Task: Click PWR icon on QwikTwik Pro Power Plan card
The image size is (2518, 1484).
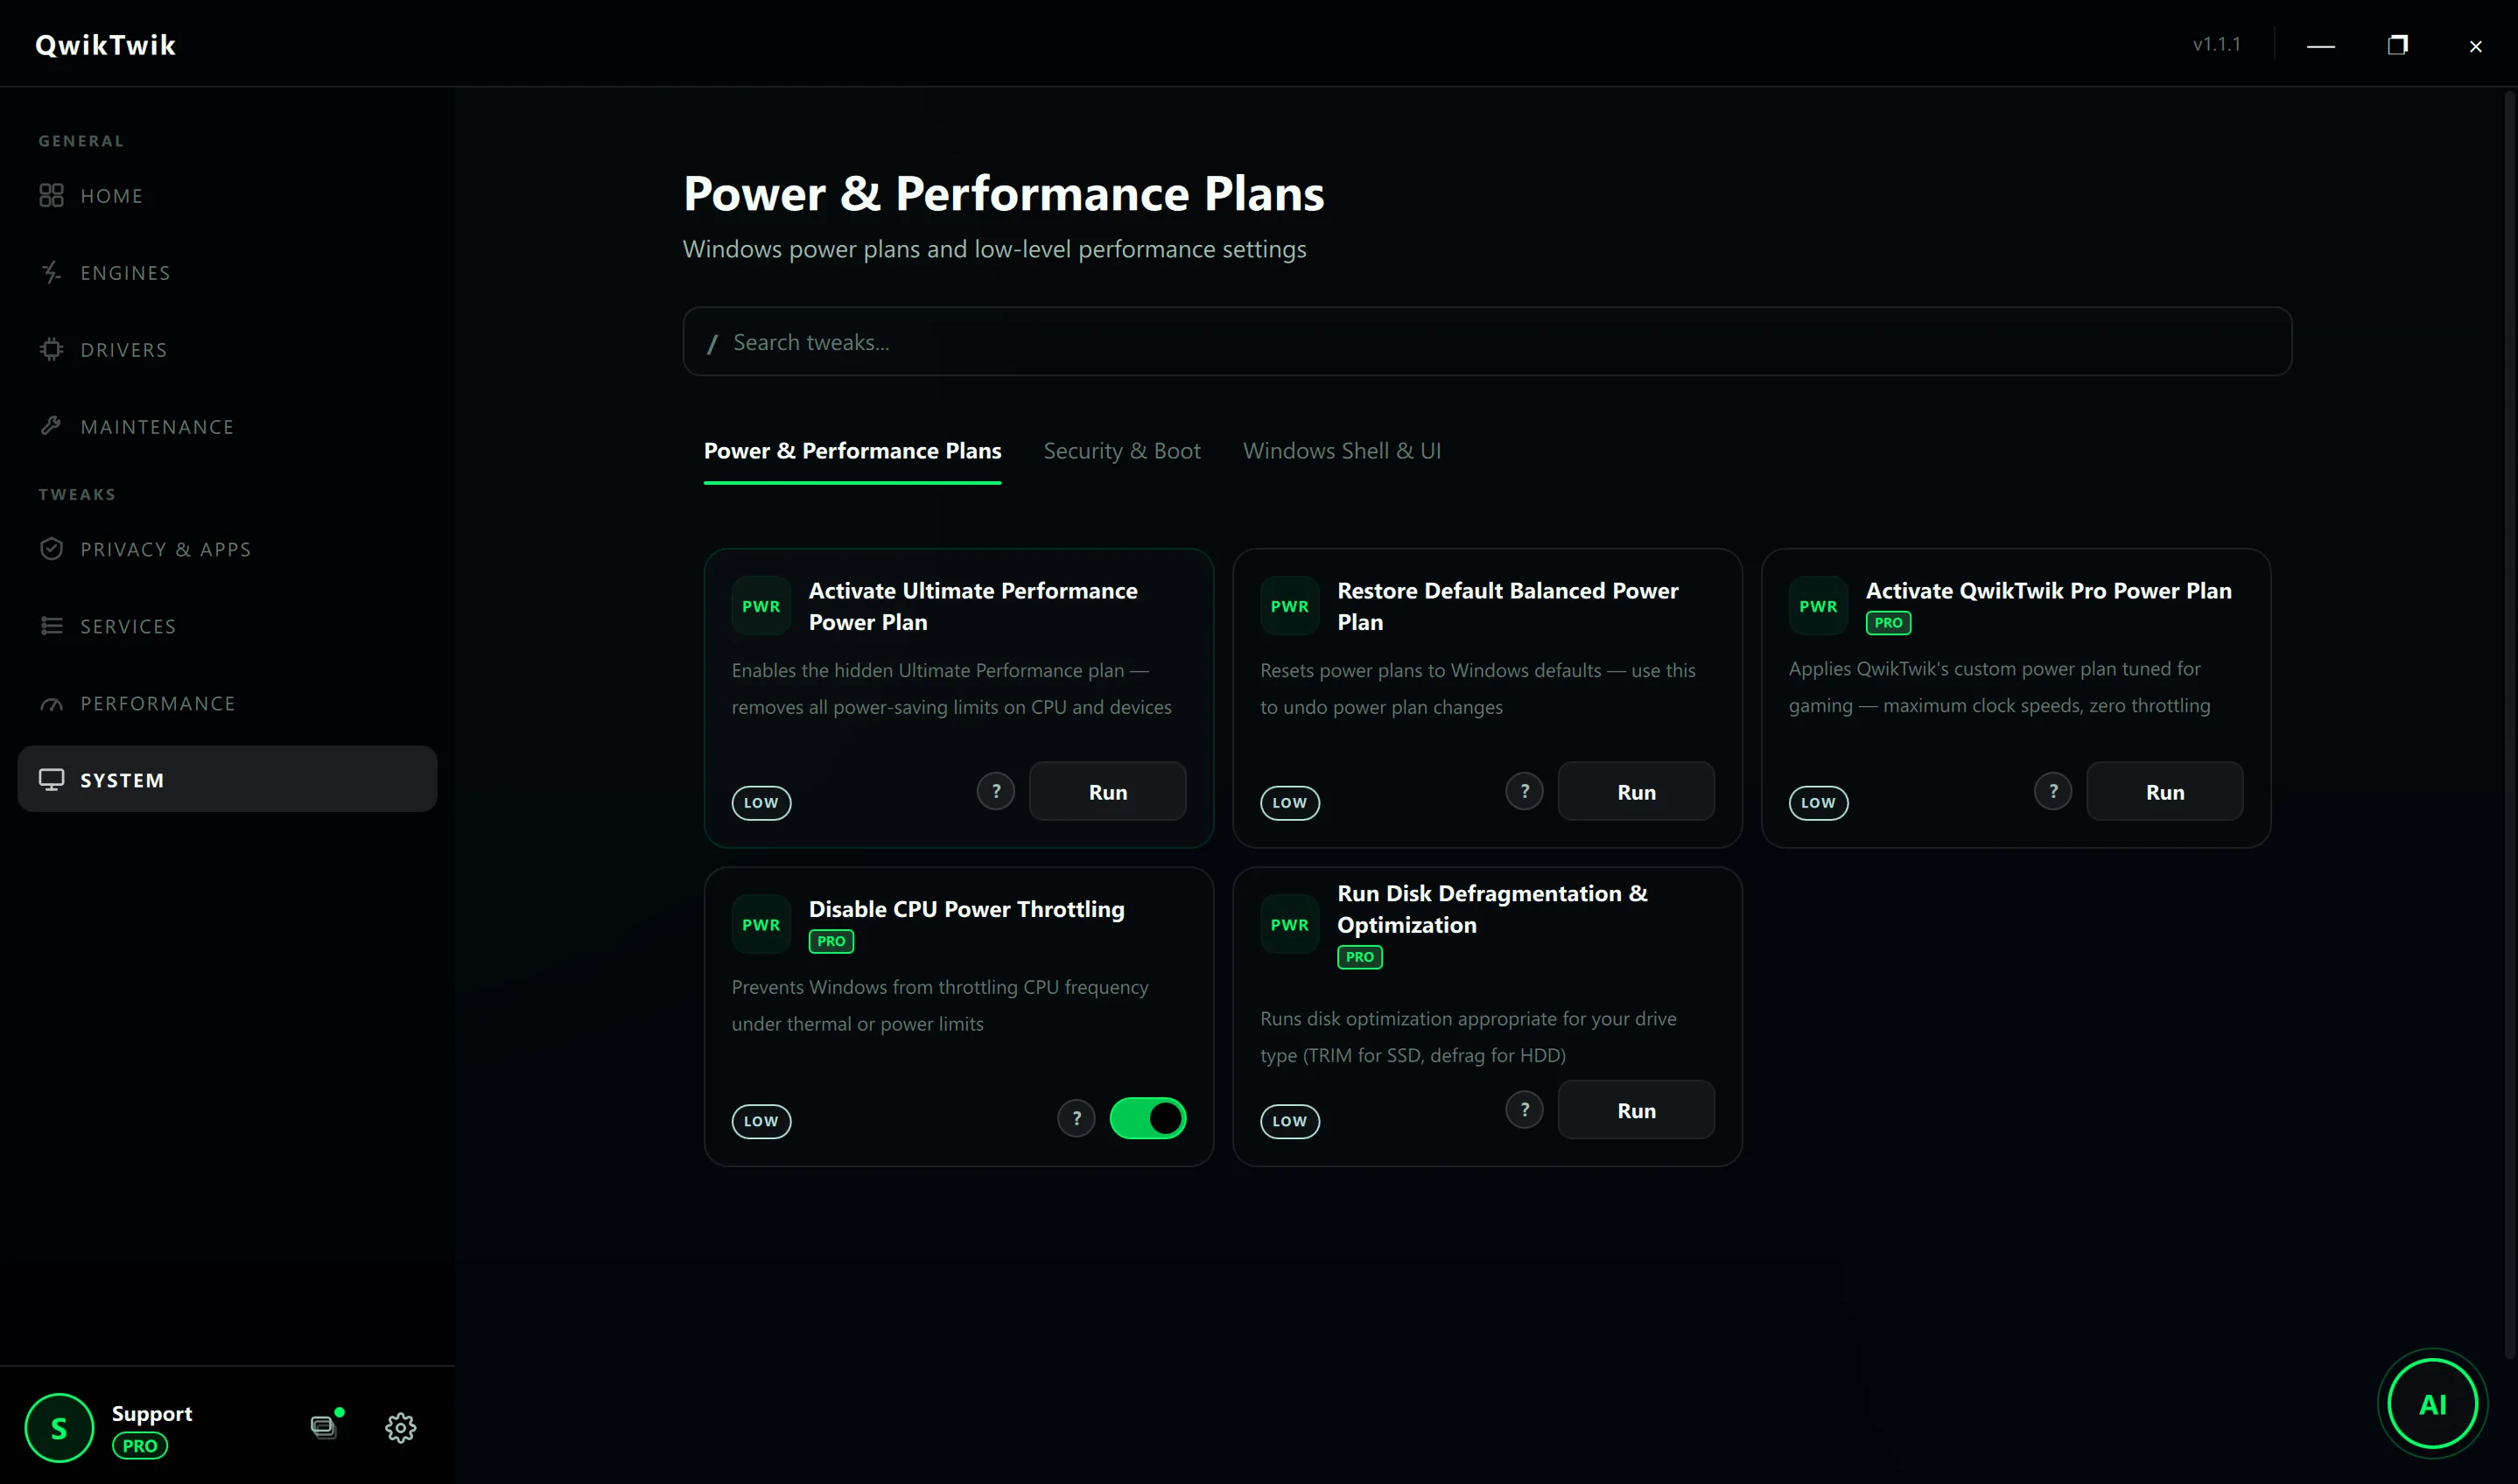Action: (1818, 606)
